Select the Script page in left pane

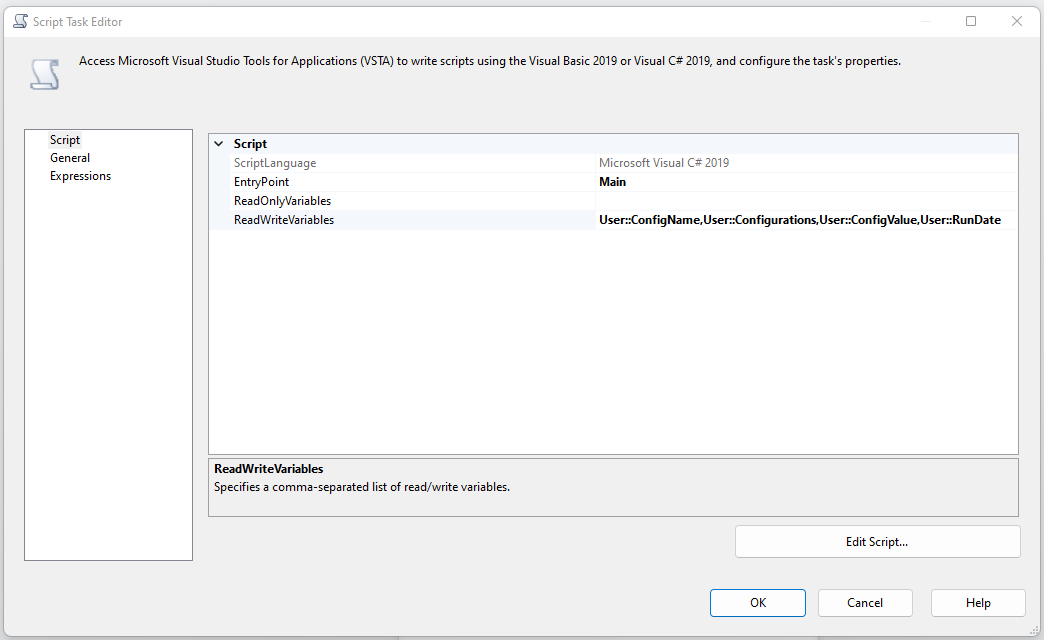pos(65,140)
